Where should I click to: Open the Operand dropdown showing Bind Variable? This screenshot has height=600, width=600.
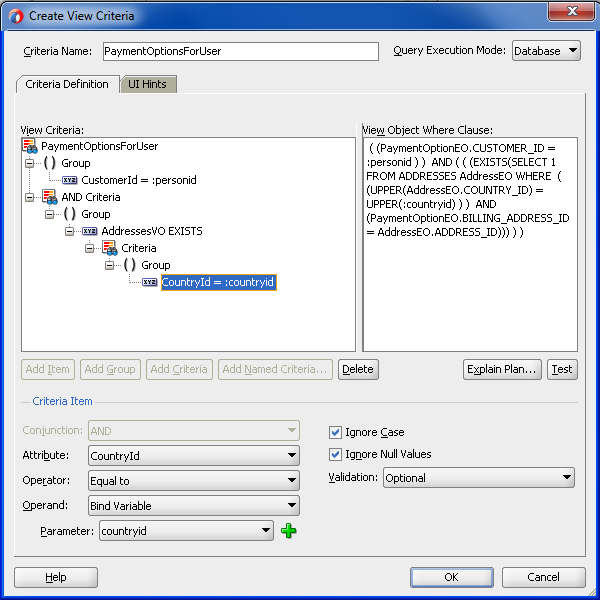click(x=194, y=505)
